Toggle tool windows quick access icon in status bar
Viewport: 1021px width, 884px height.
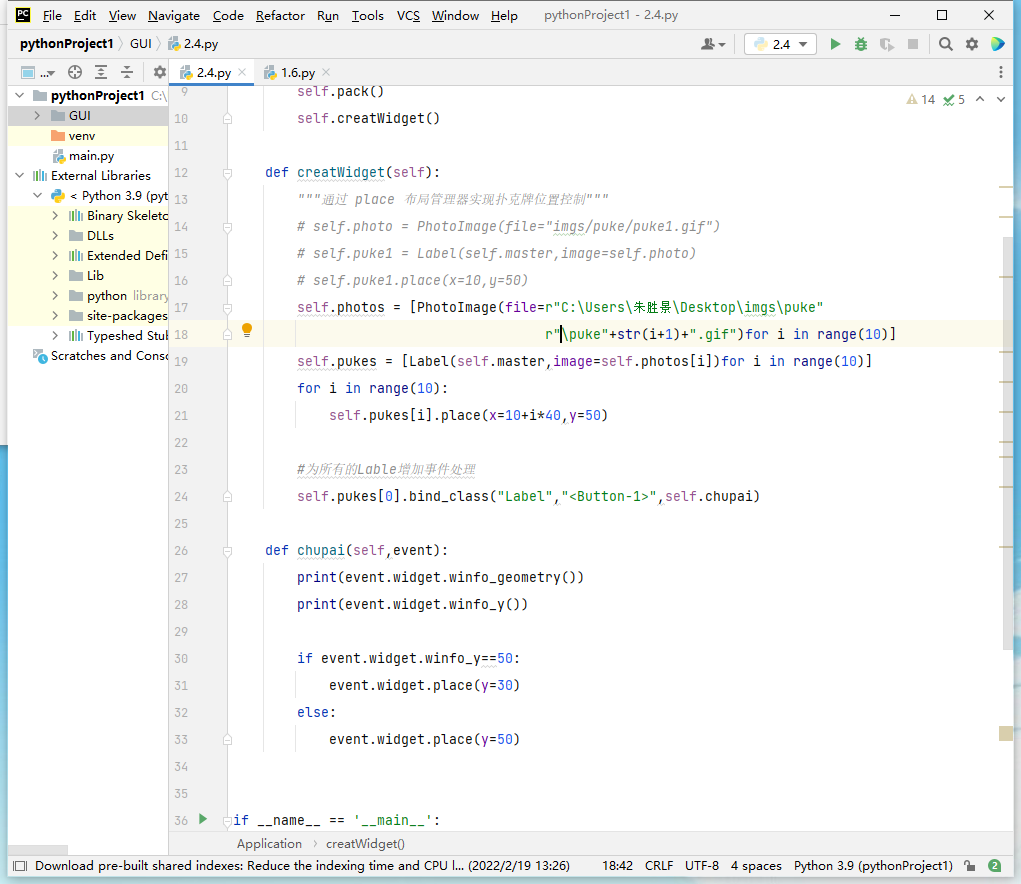(20, 866)
